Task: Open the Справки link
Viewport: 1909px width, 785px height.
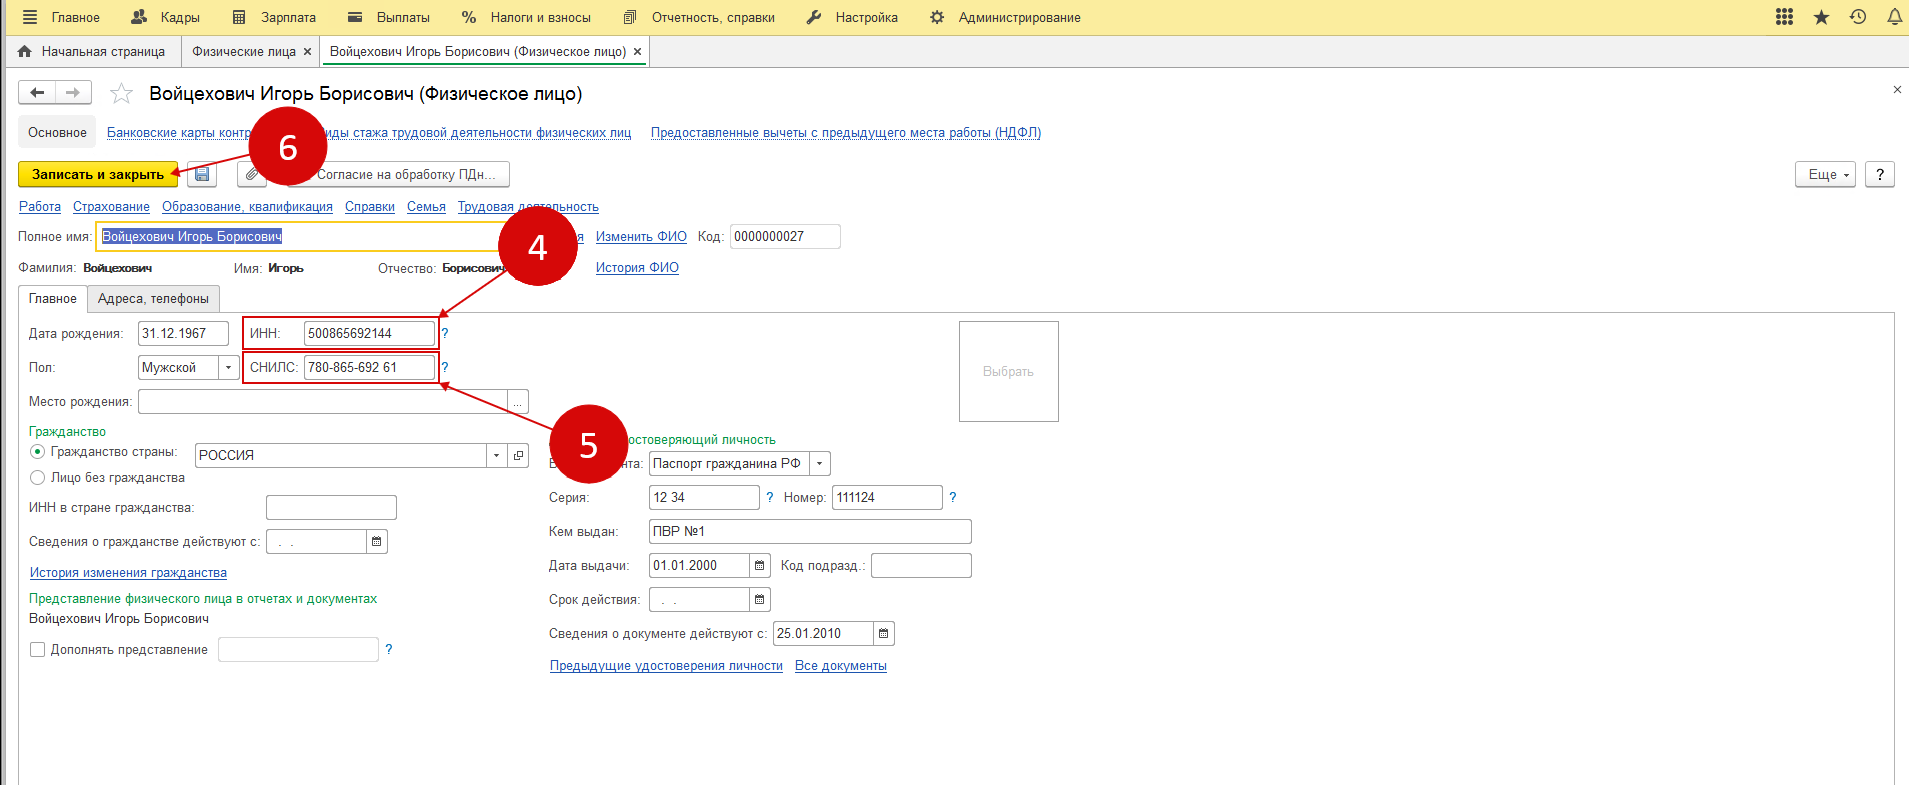Action: pyautogui.click(x=370, y=207)
